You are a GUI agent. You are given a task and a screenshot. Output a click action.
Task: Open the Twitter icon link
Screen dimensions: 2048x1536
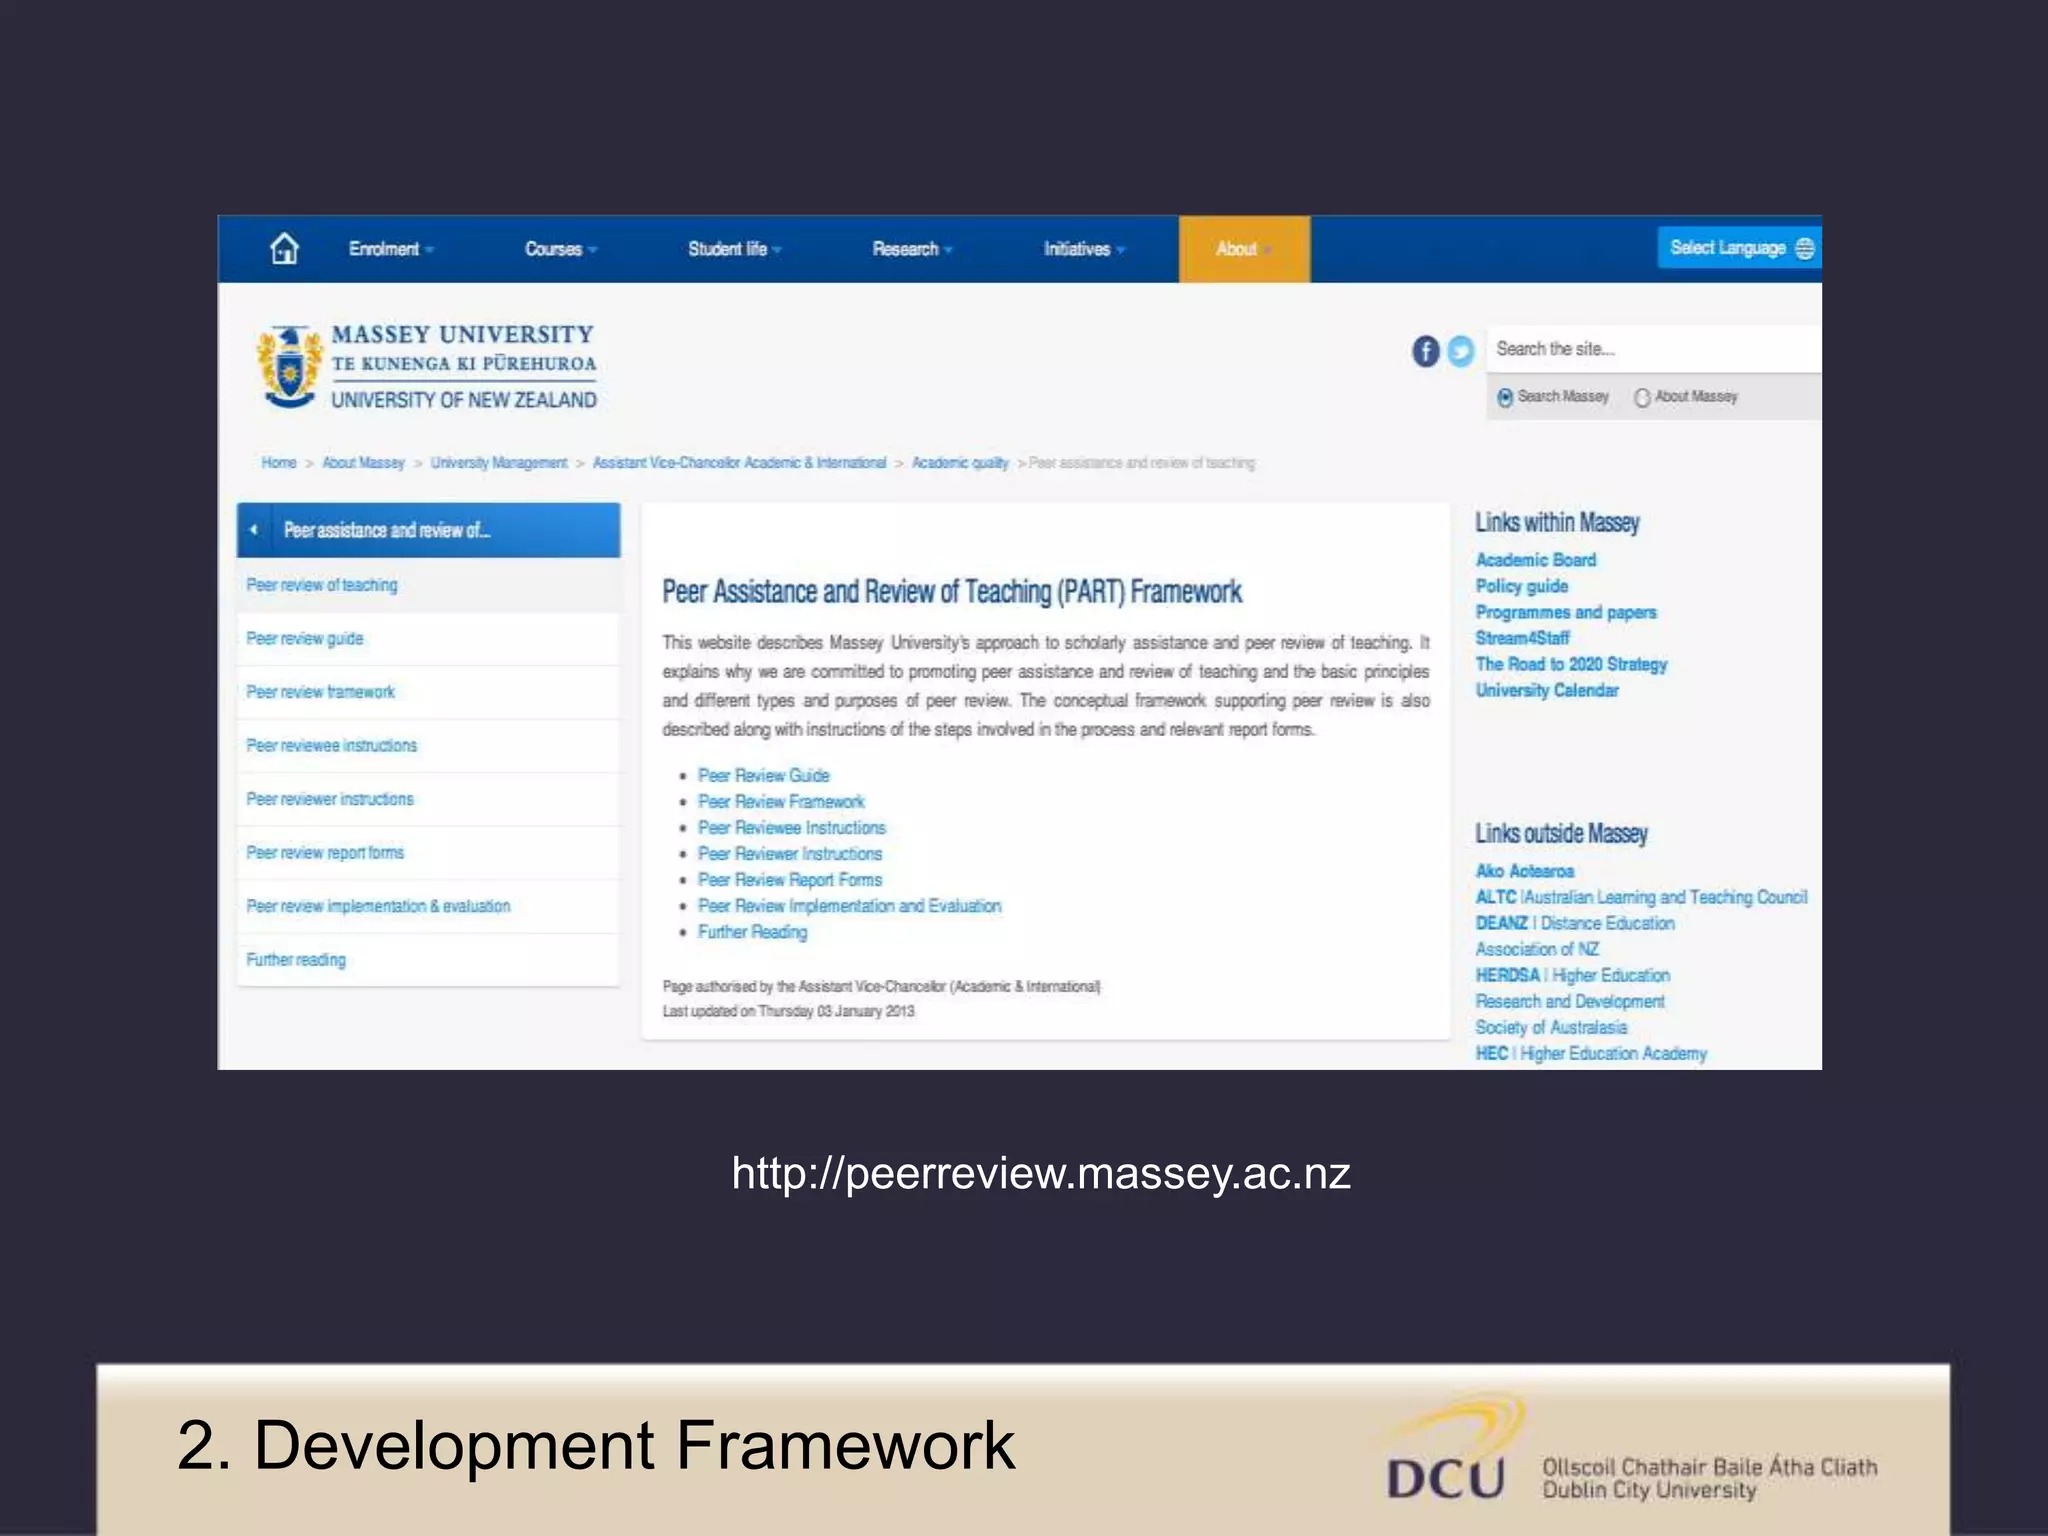coord(1461,351)
